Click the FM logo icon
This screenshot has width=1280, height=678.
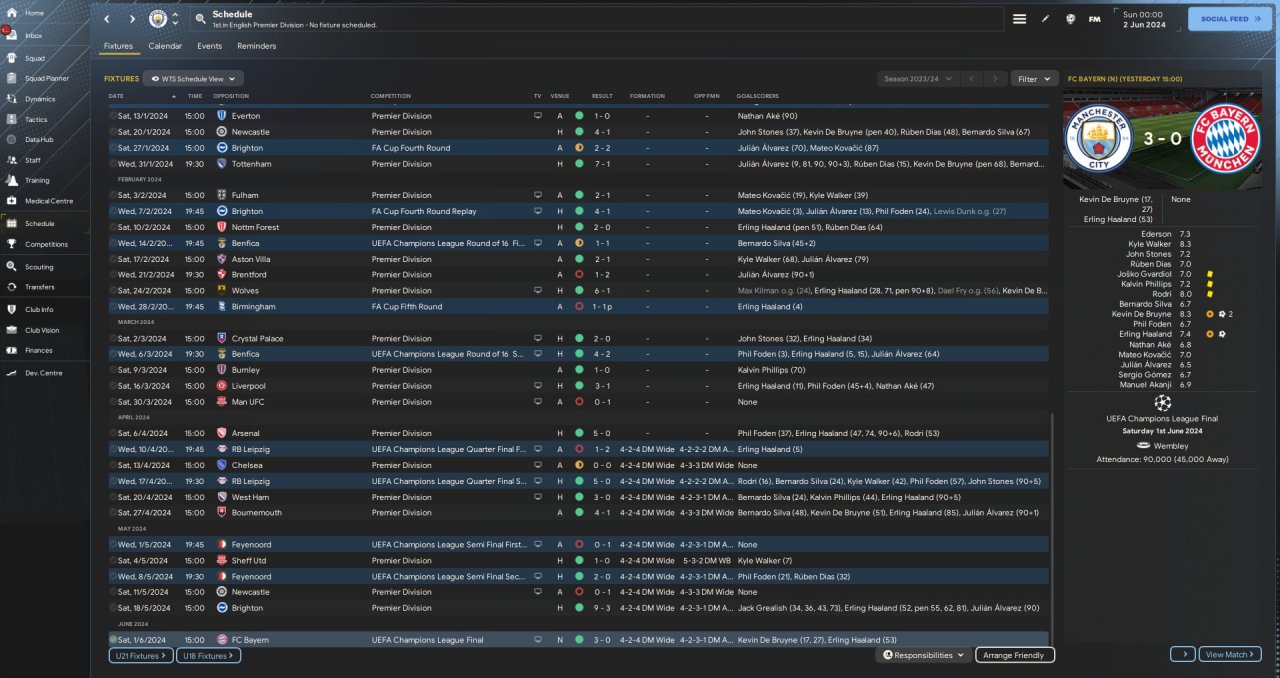click(1094, 19)
